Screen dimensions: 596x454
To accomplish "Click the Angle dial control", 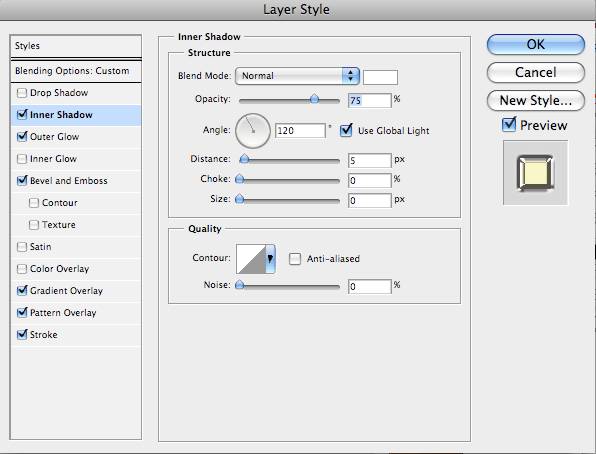I will click(x=253, y=131).
